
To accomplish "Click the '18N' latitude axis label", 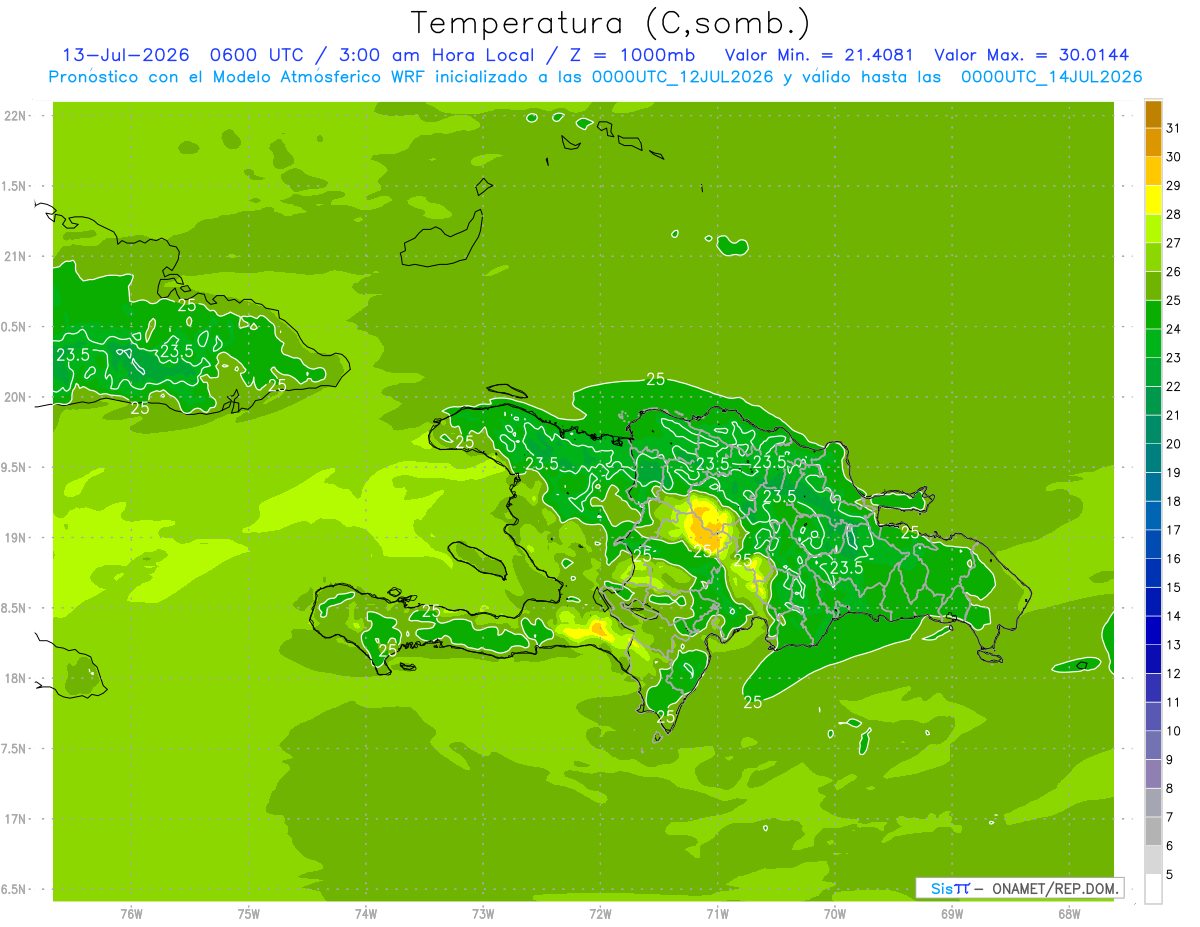I will click(16, 678).
